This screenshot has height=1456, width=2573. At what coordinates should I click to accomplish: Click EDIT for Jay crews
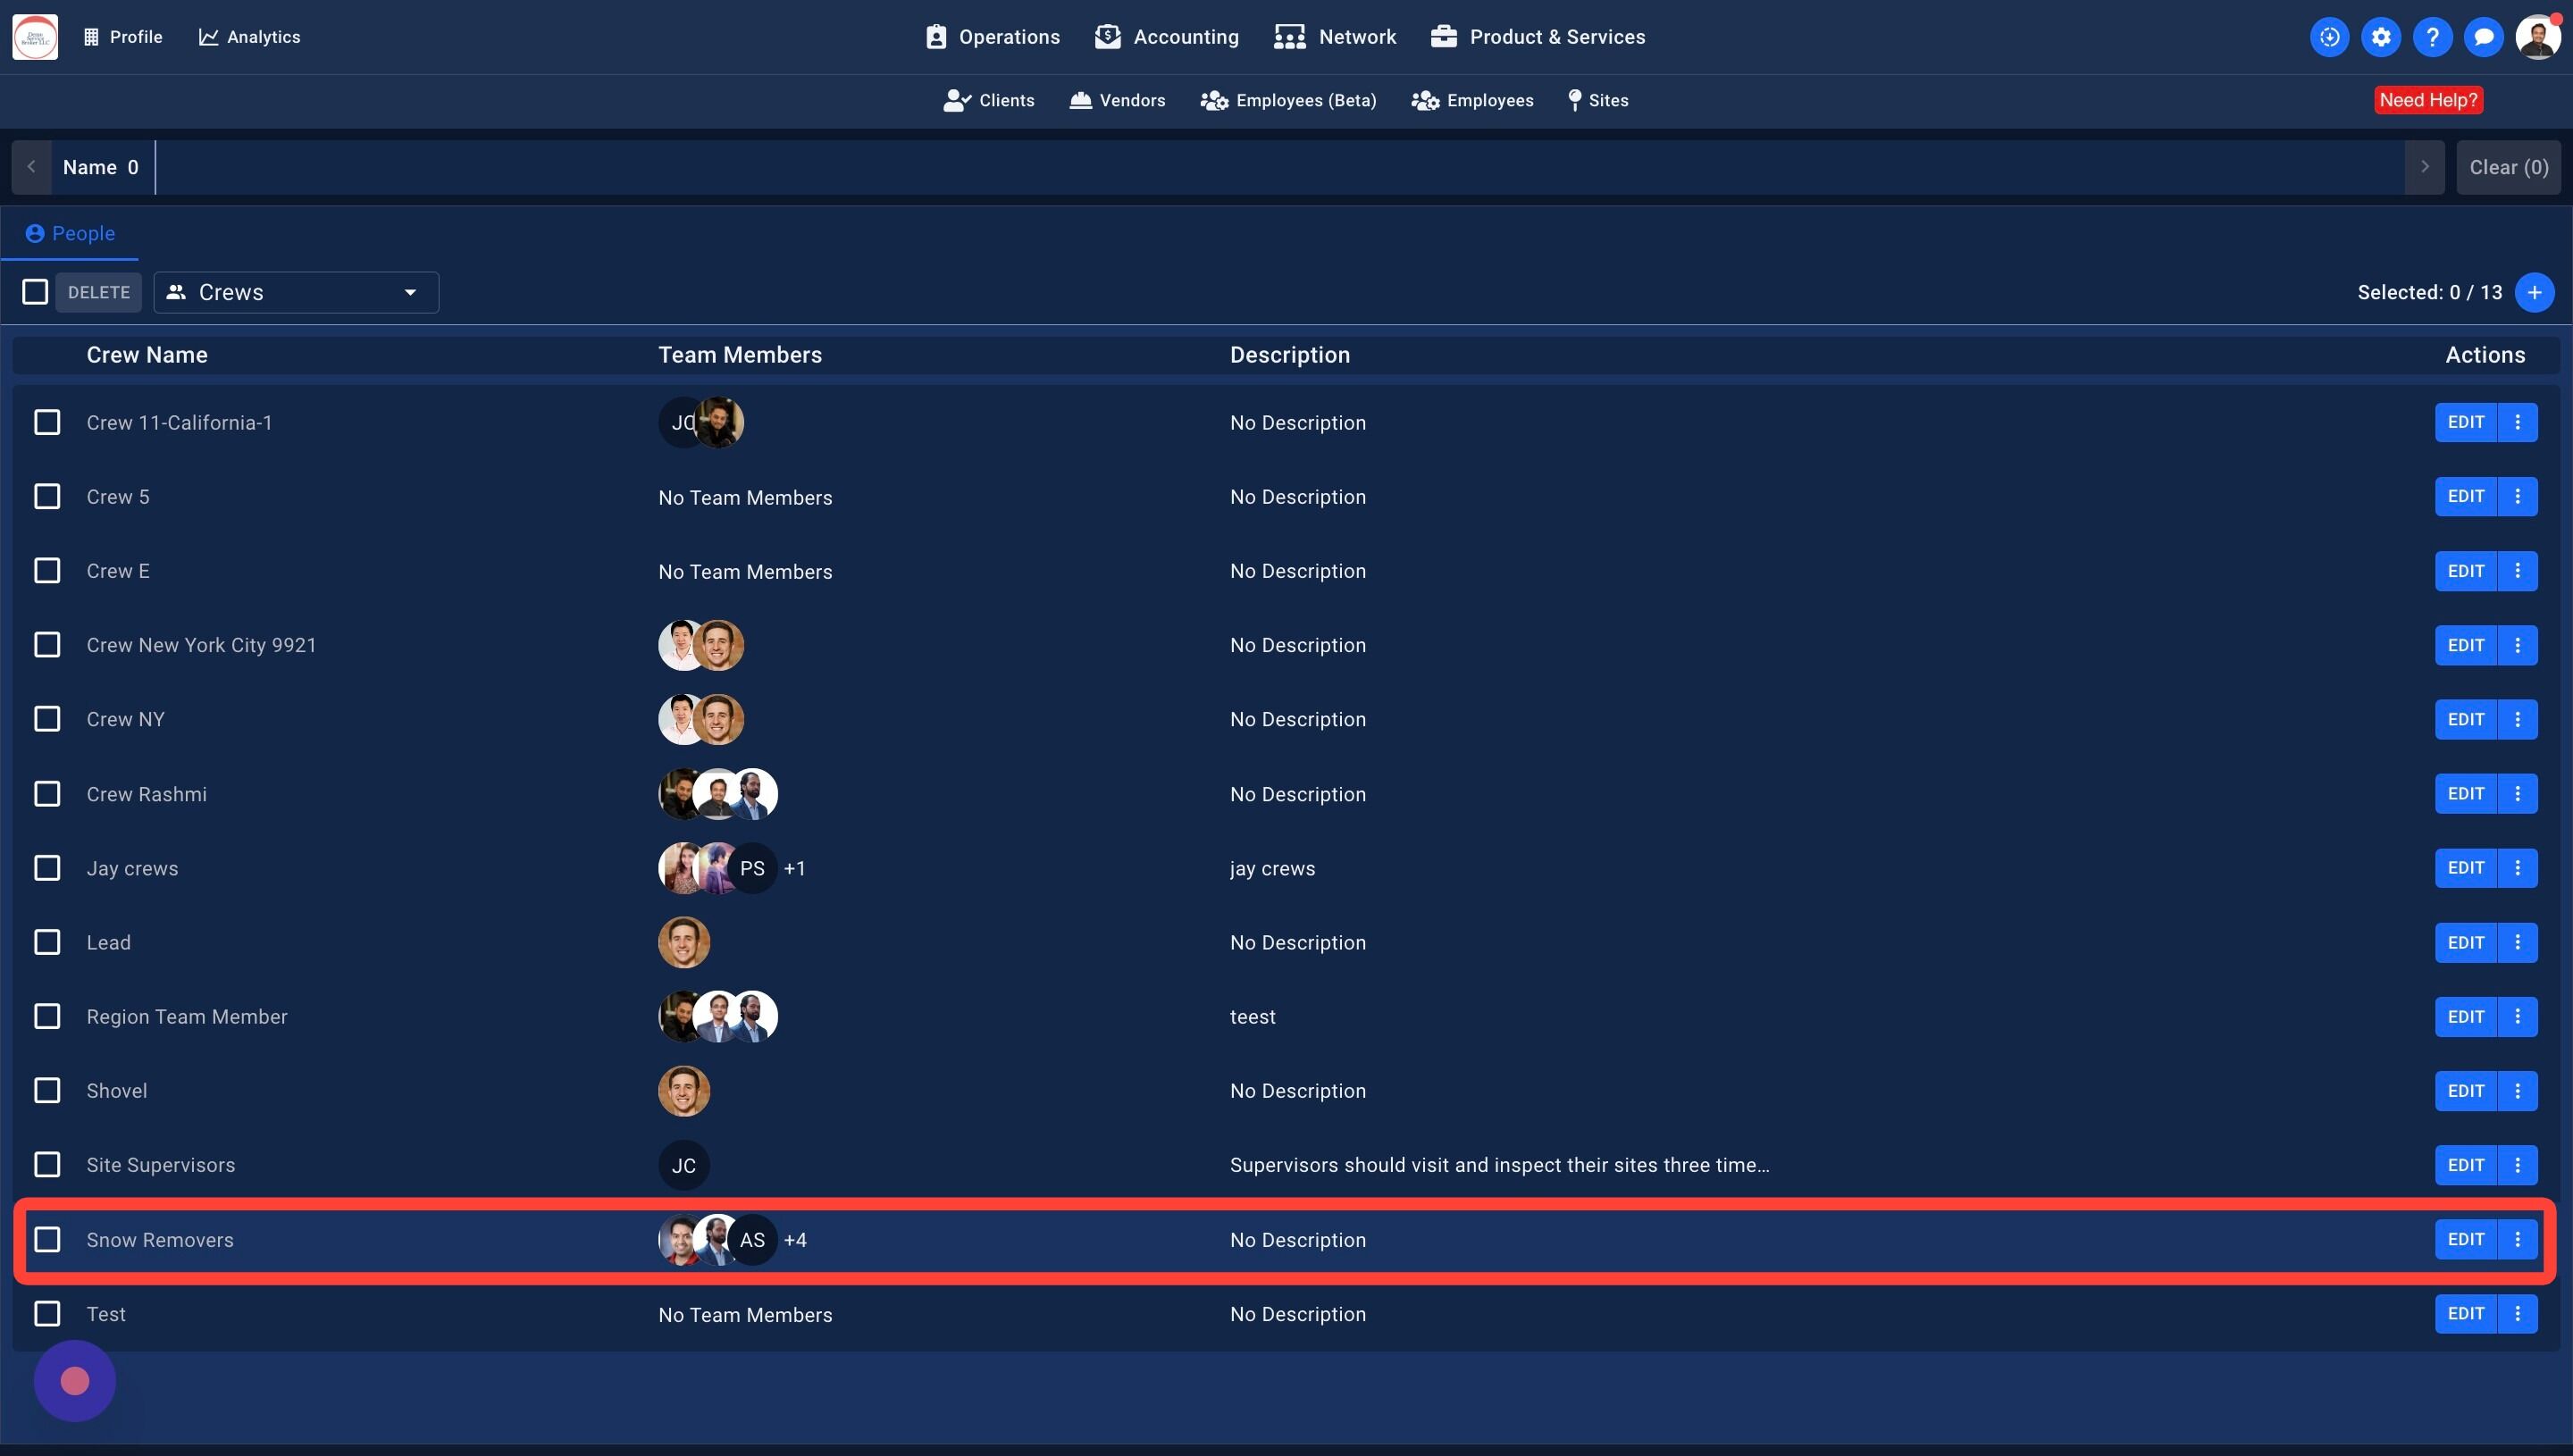(2465, 868)
